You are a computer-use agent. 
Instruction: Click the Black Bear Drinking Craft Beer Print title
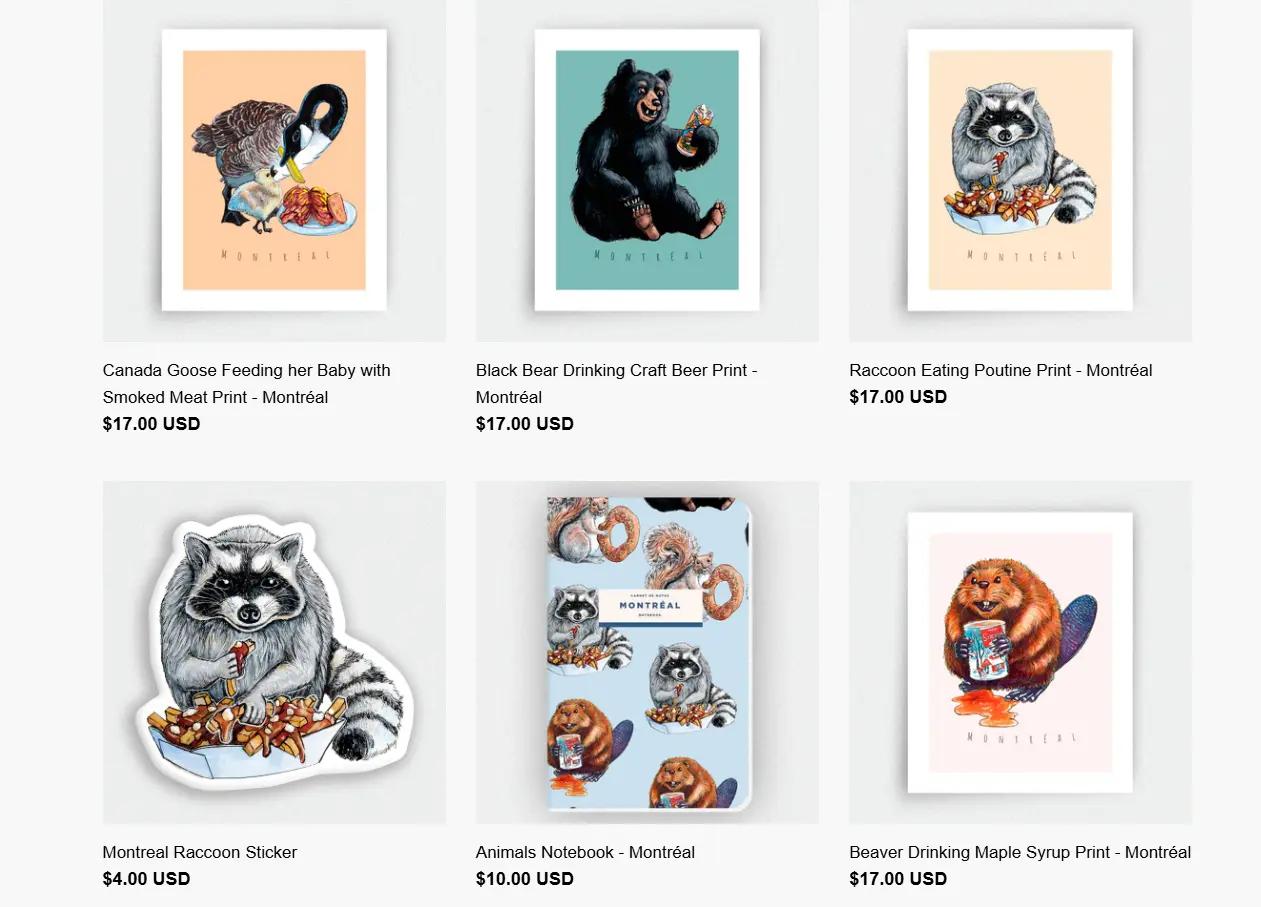[x=616, y=383]
